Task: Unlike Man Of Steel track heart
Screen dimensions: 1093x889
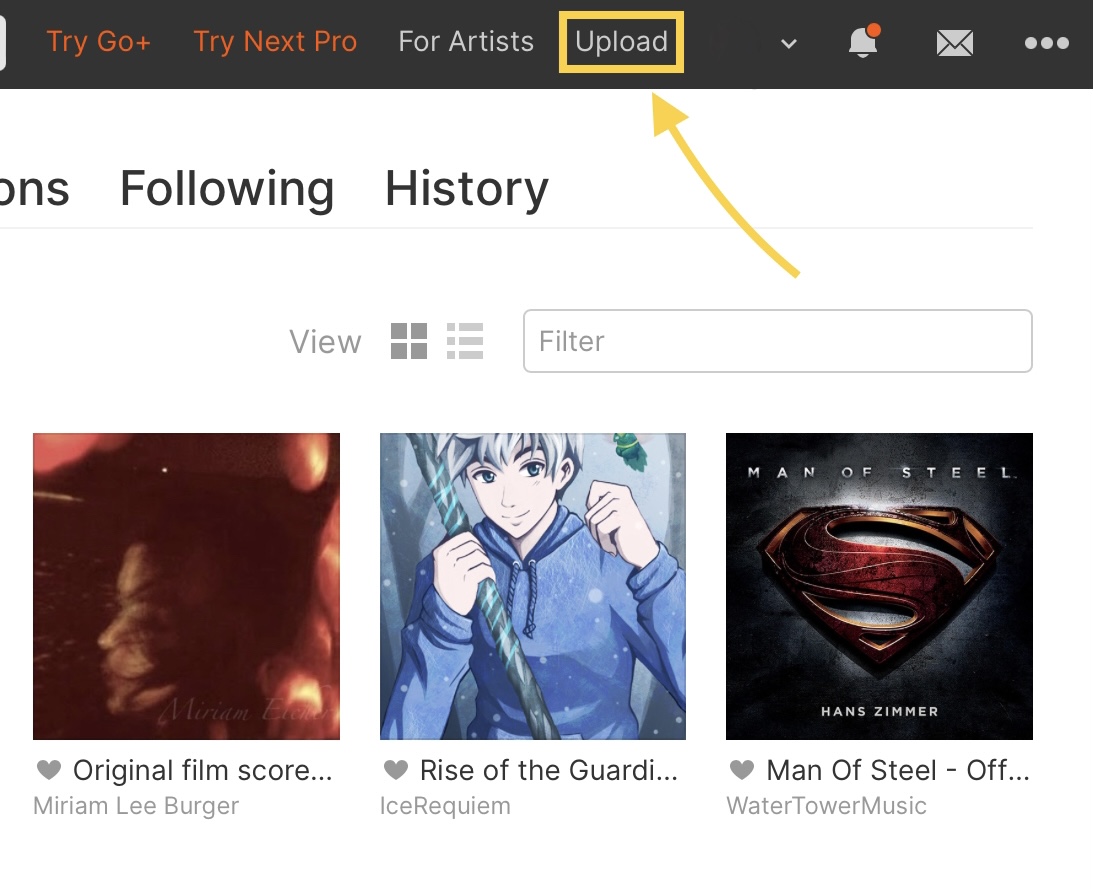Action: 742,770
